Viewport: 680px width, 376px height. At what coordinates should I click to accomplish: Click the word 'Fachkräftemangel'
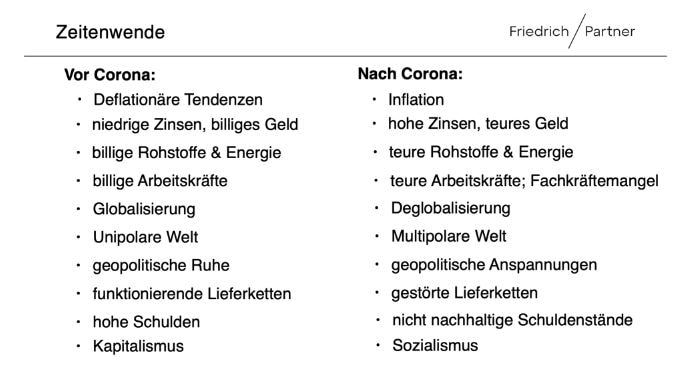pos(594,180)
